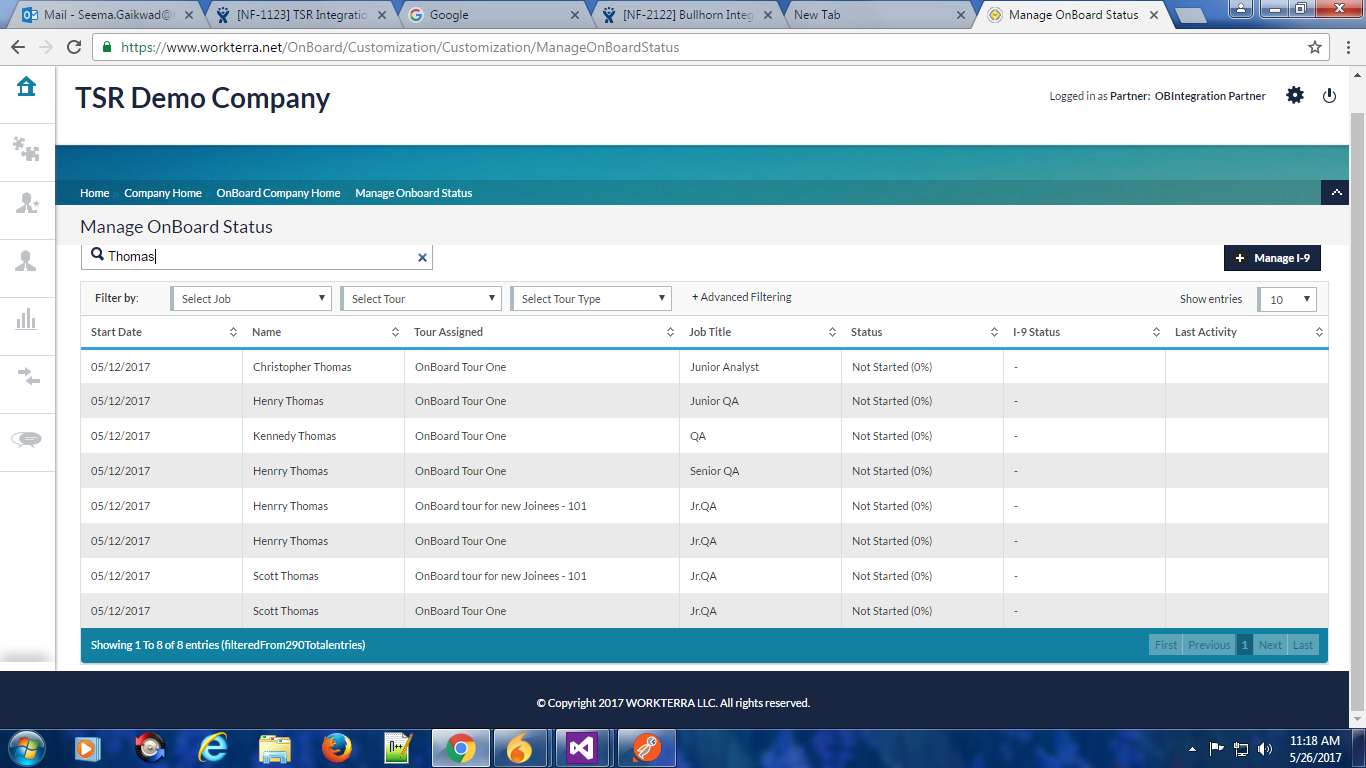Click the Thomas search input field
This screenshot has width=1366, height=768.
click(x=260, y=257)
